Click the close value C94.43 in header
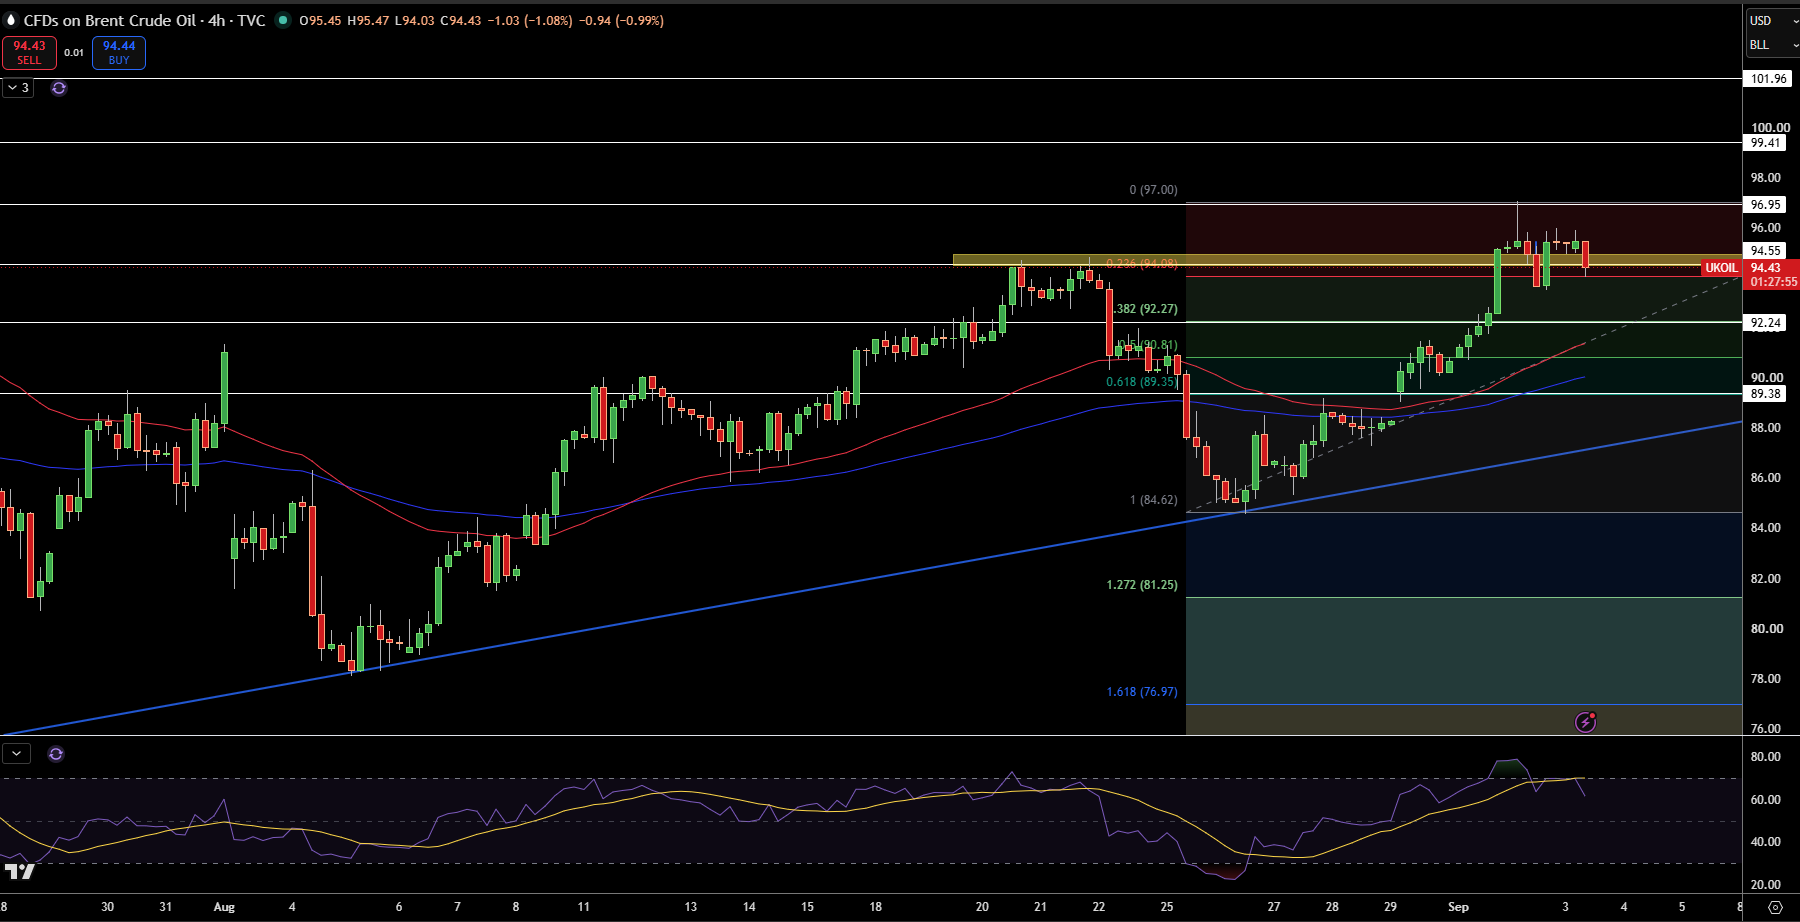 click(461, 20)
